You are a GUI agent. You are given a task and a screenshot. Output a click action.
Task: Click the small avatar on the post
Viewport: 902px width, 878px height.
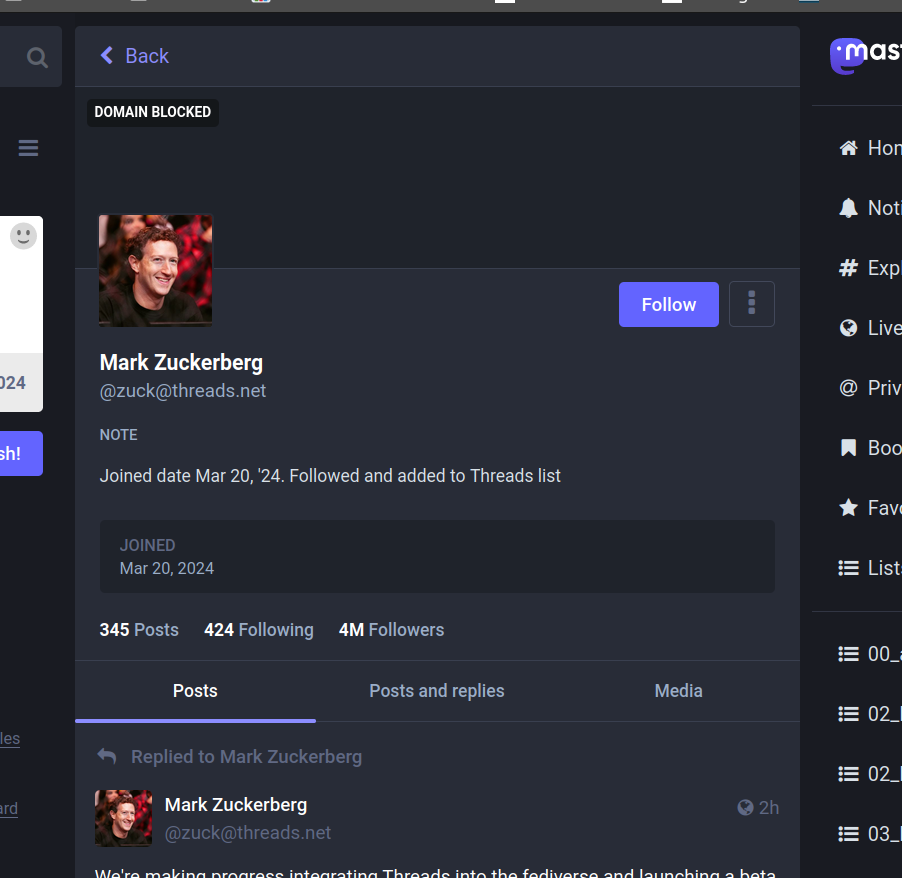(x=124, y=818)
